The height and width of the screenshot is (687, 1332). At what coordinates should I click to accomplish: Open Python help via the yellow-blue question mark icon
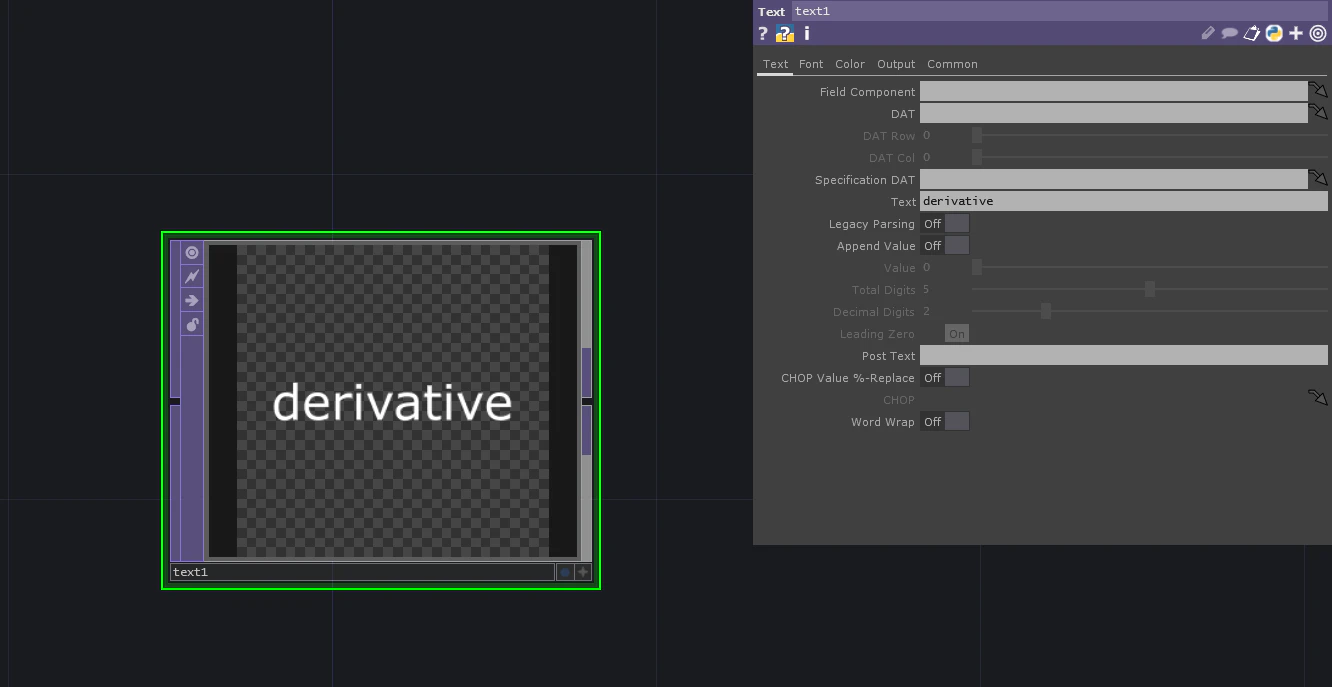pos(785,34)
